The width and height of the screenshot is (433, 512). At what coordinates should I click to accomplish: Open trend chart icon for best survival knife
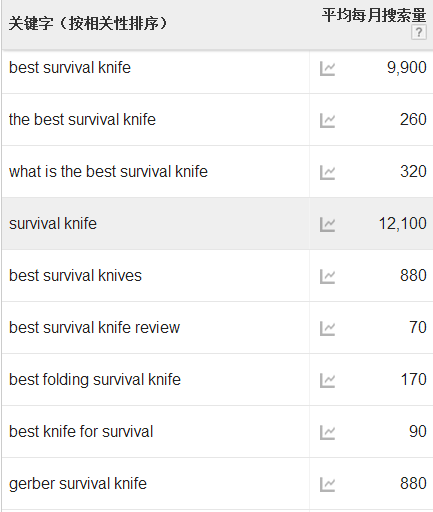tap(327, 68)
